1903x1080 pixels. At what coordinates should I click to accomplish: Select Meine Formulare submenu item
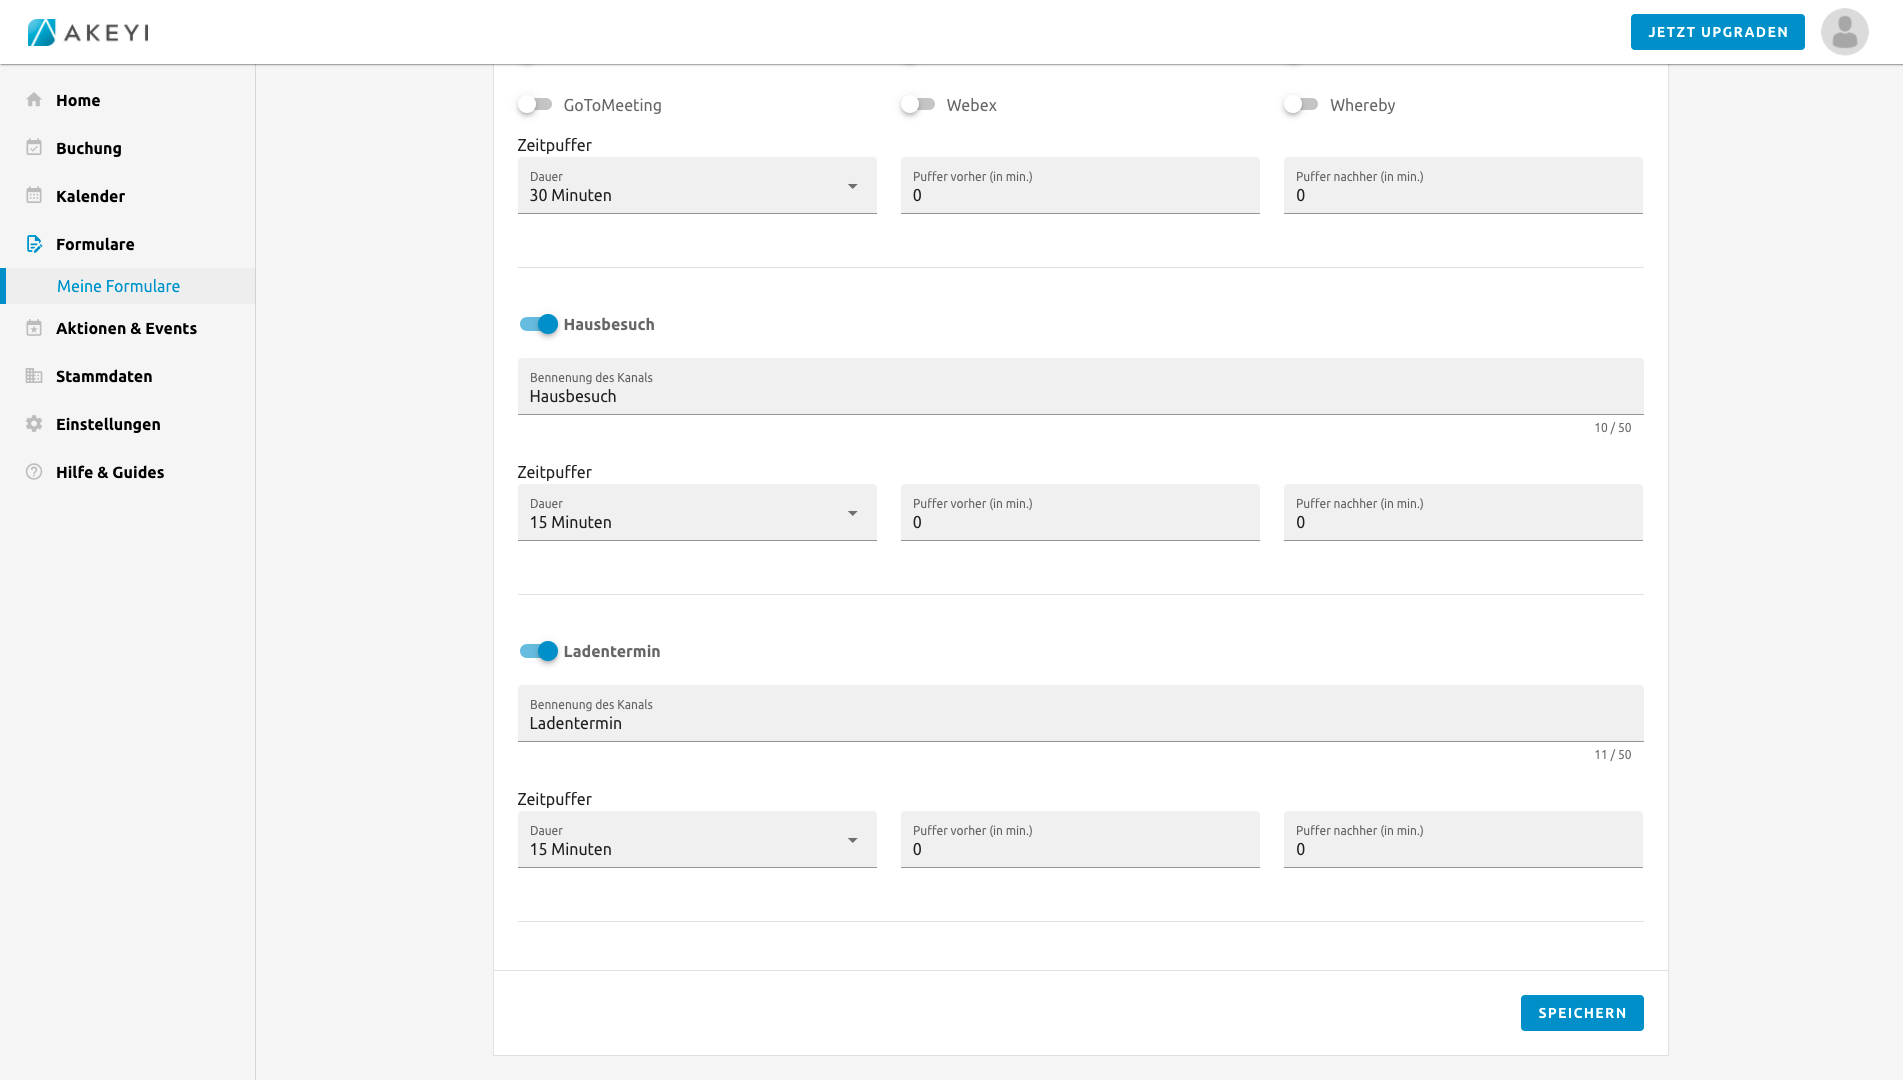(118, 286)
